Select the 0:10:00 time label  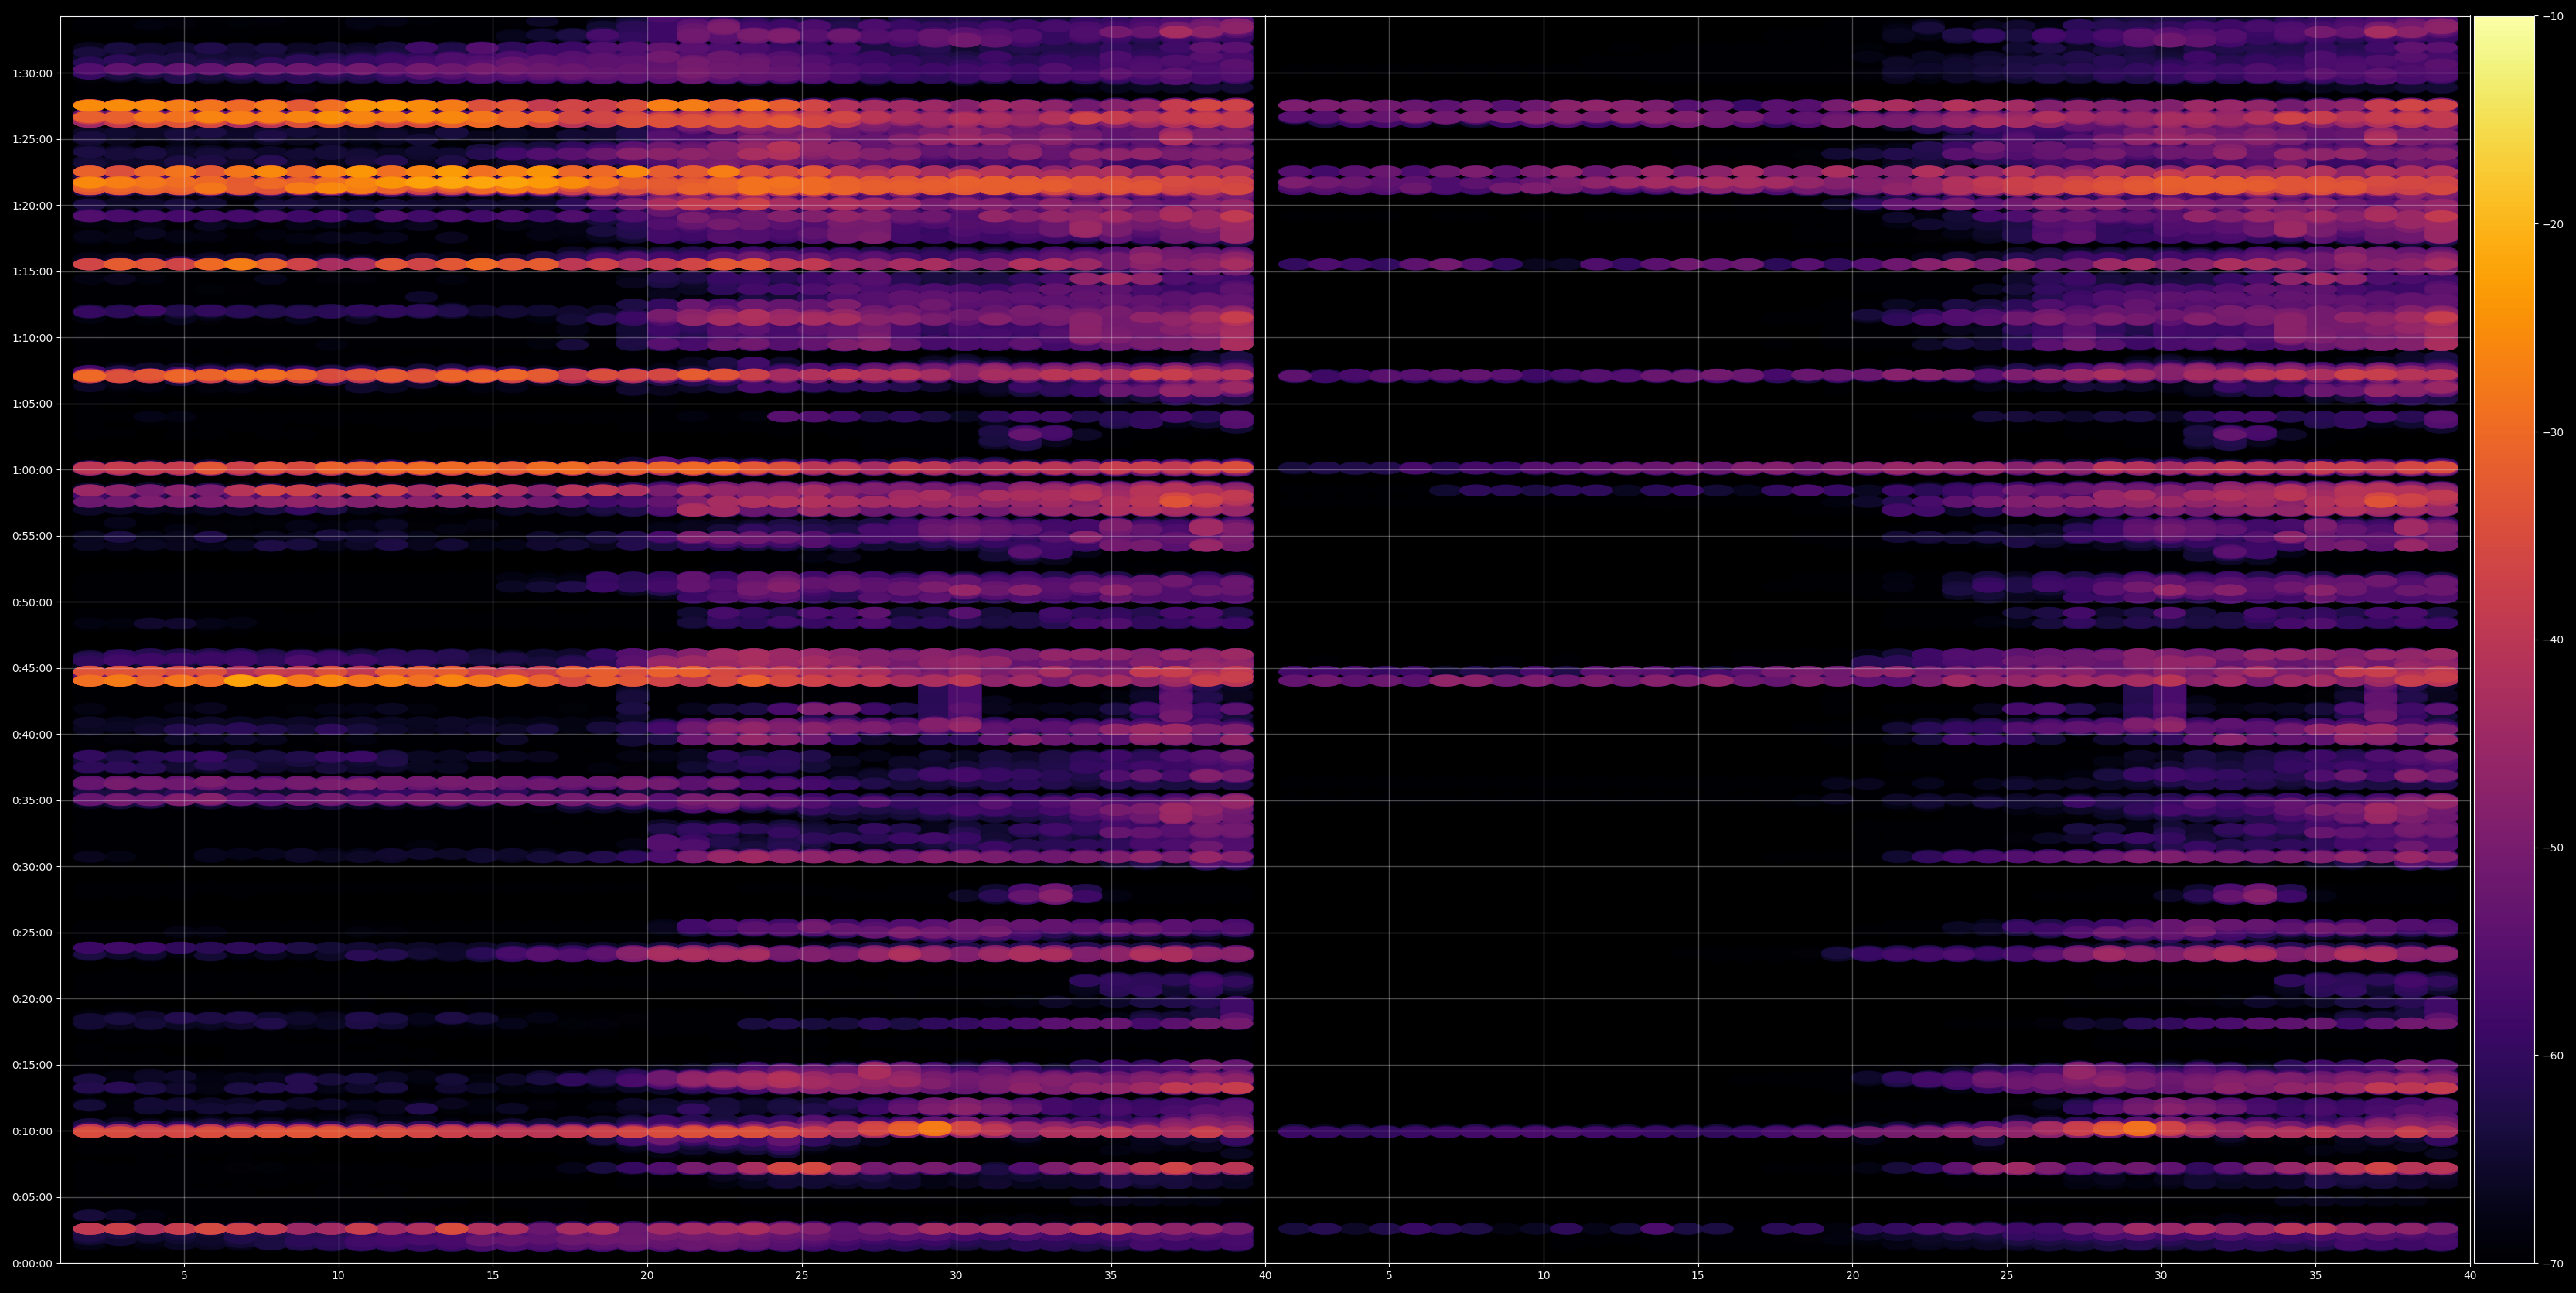tap(32, 1132)
